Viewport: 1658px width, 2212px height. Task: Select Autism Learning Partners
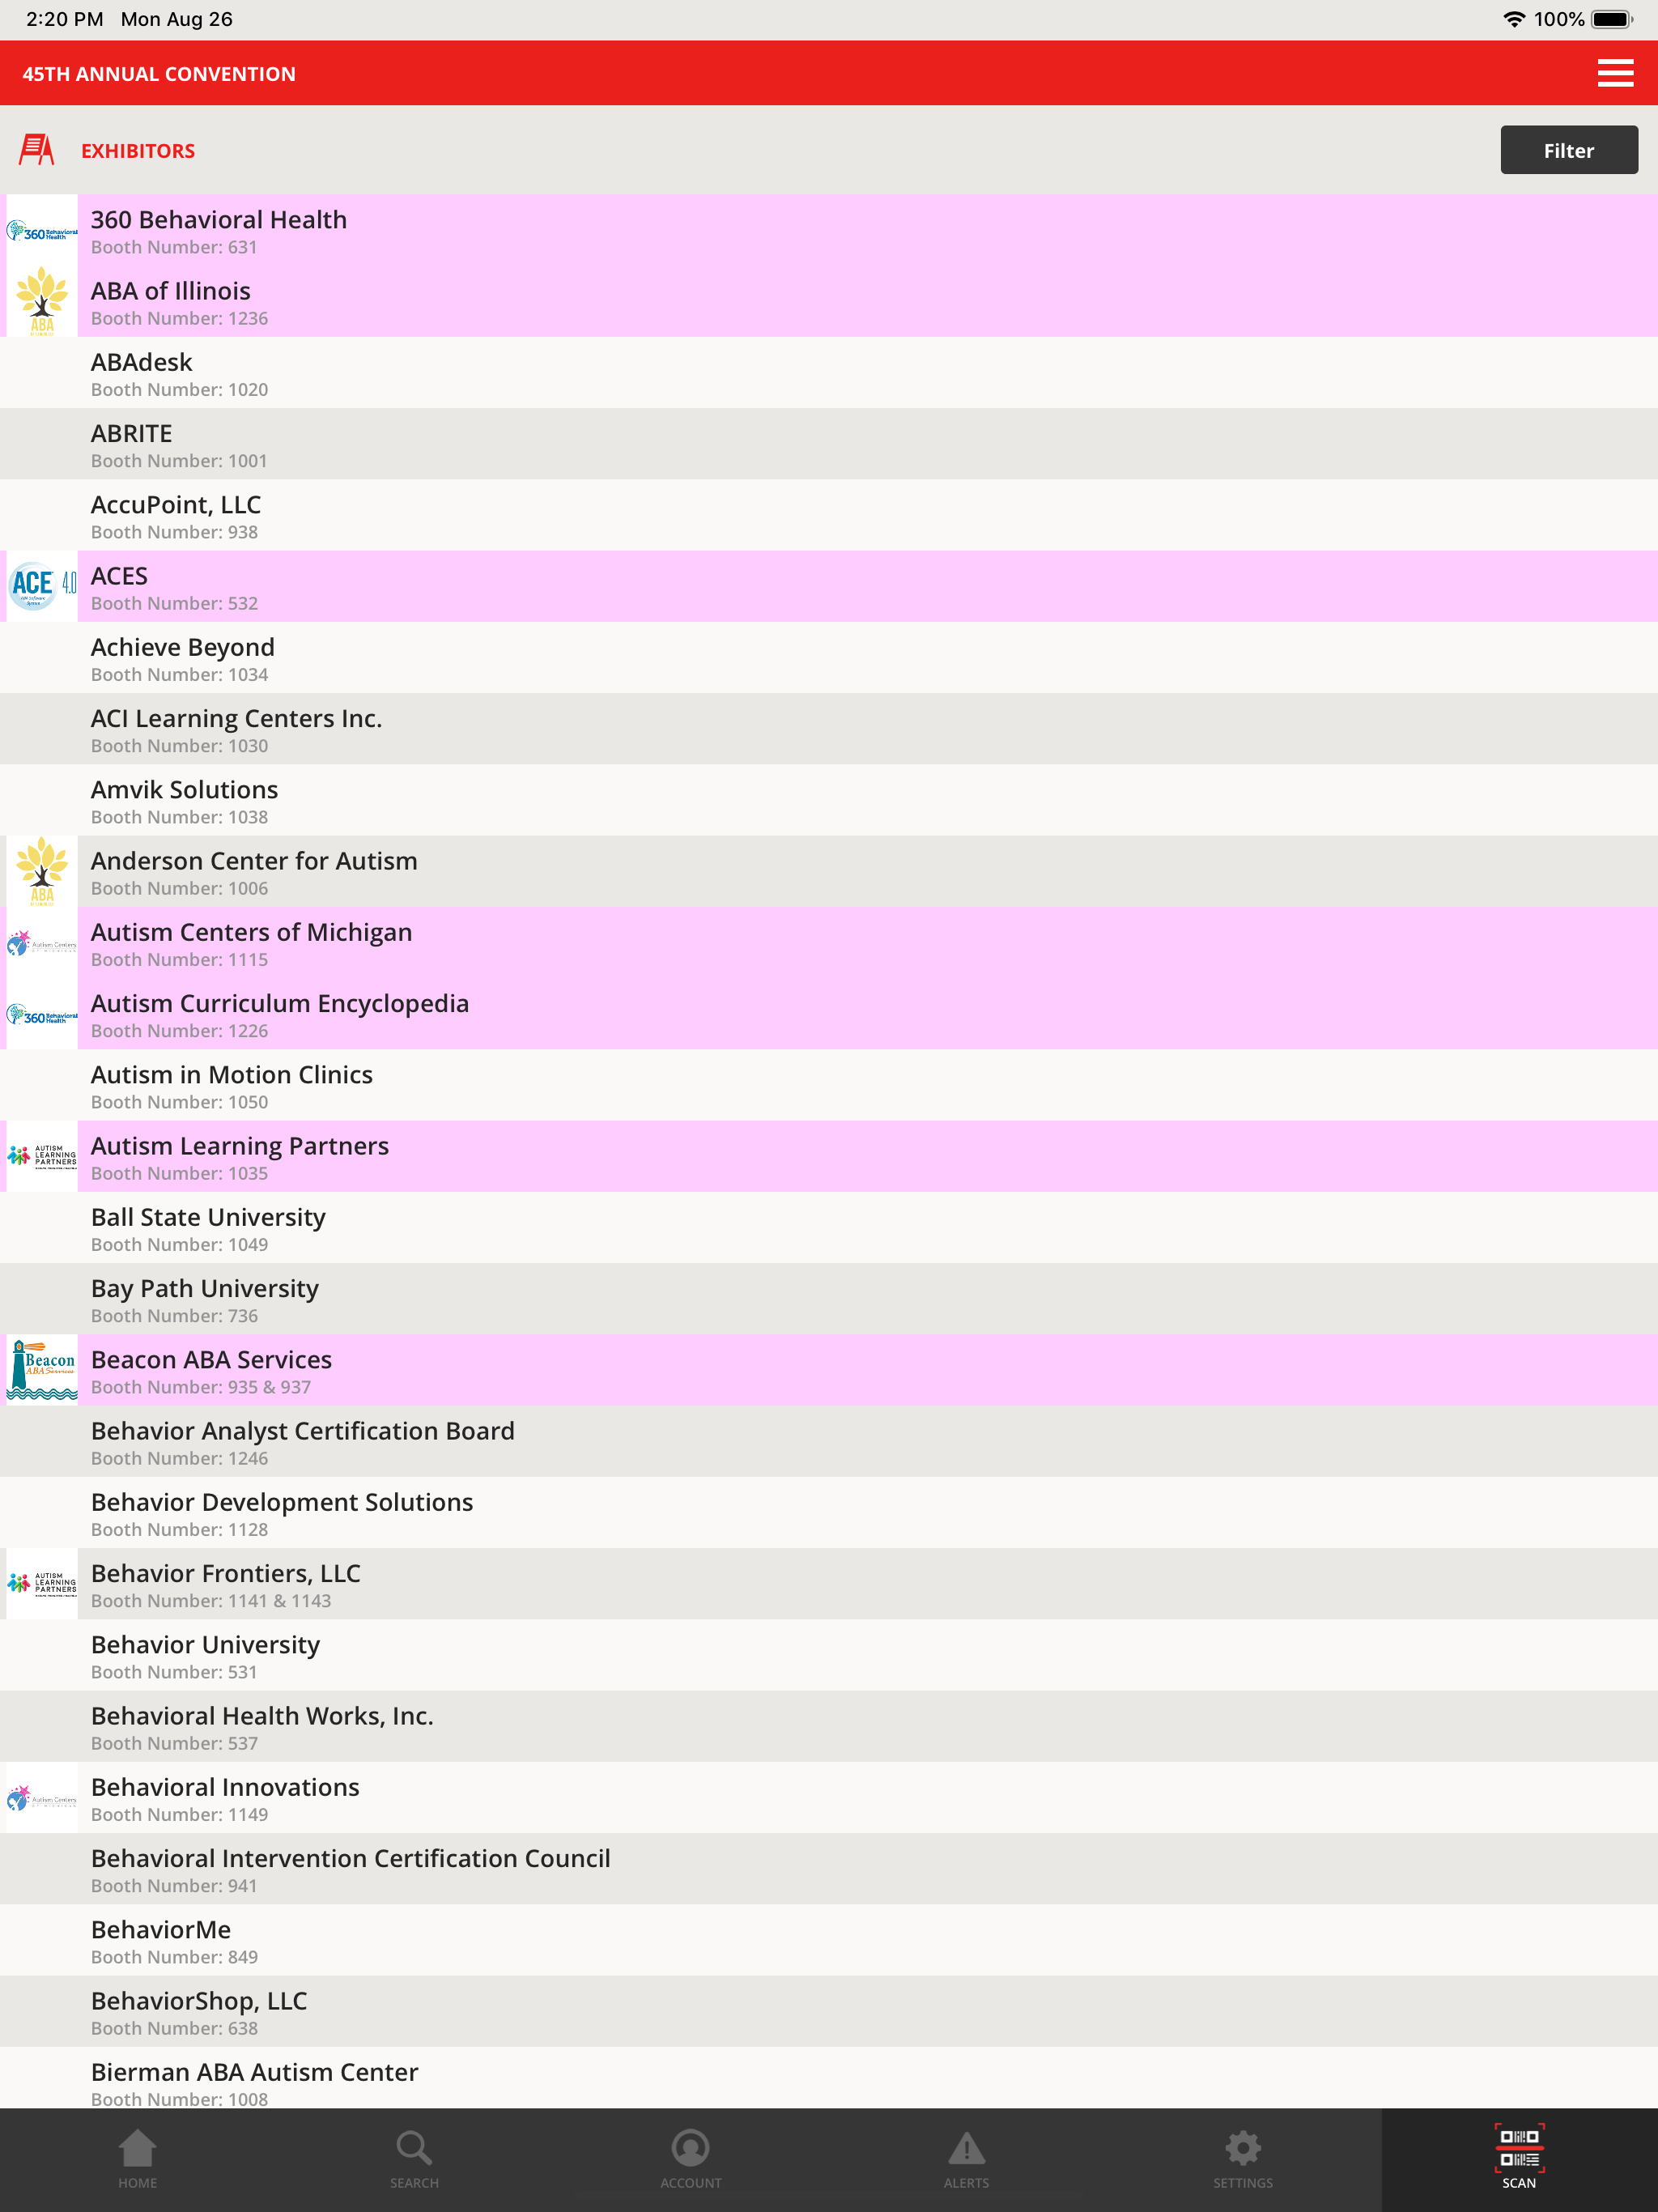pos(829,1156)
